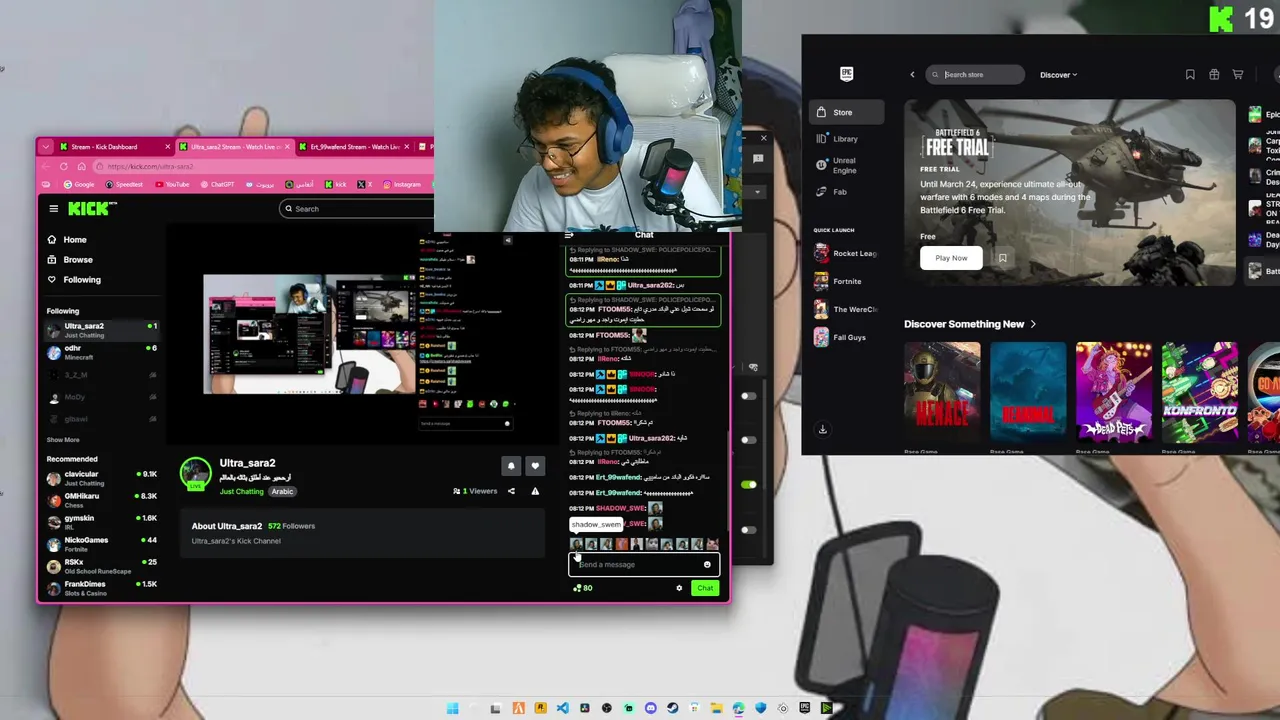Open Epic wishlist bookmark icon
The height and width of the screenshot is (720, 1280).
tap(1190, 75)
